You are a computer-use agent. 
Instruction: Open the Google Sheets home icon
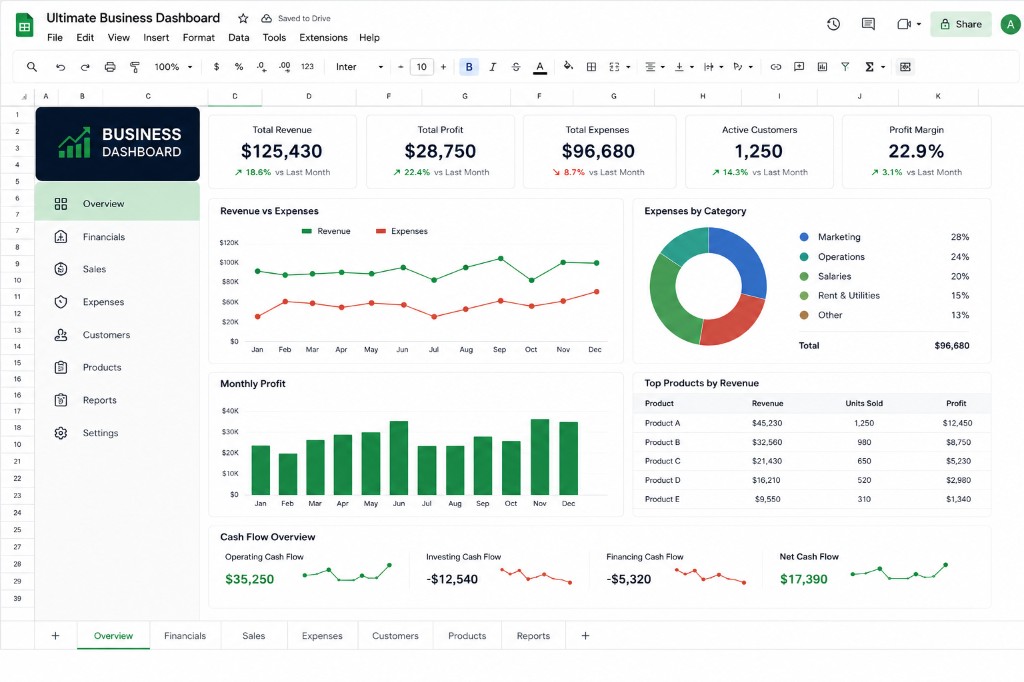(25, 25)
